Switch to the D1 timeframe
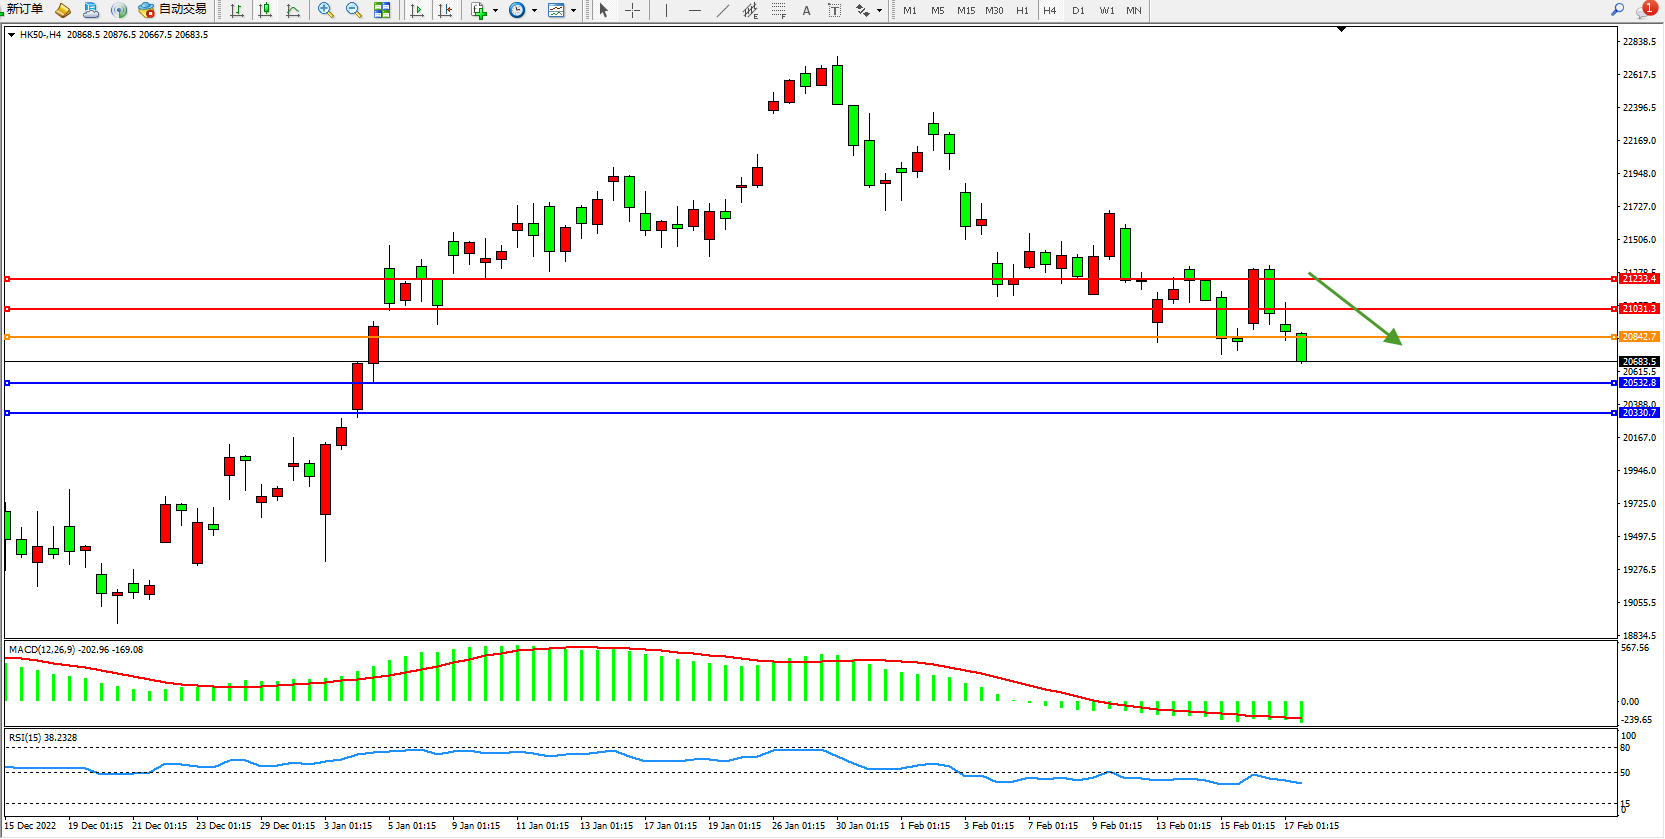This screenshot has width=1665, height=839. point(1078,10)
